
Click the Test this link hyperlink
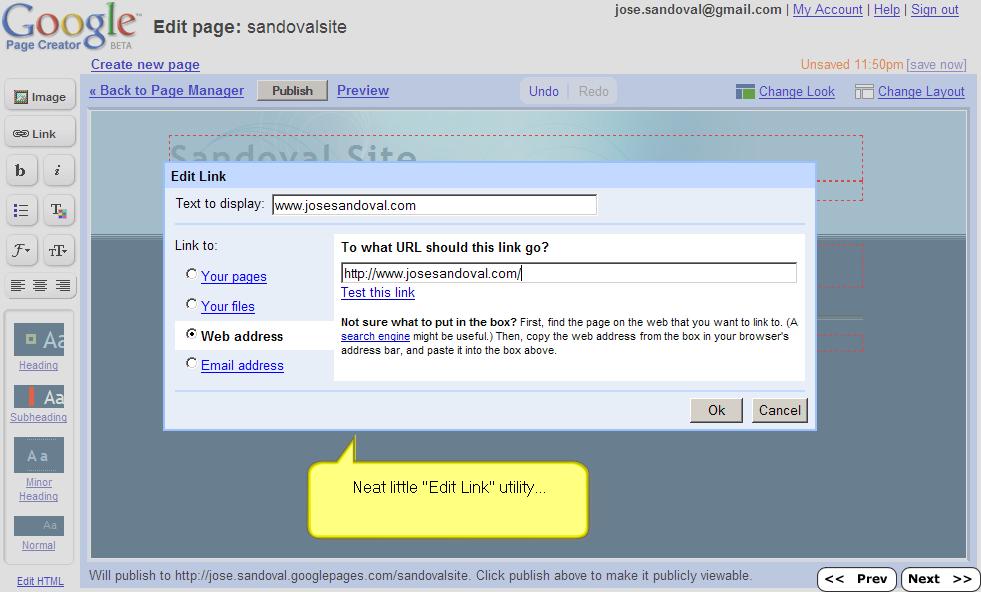(x=378, y=292)
